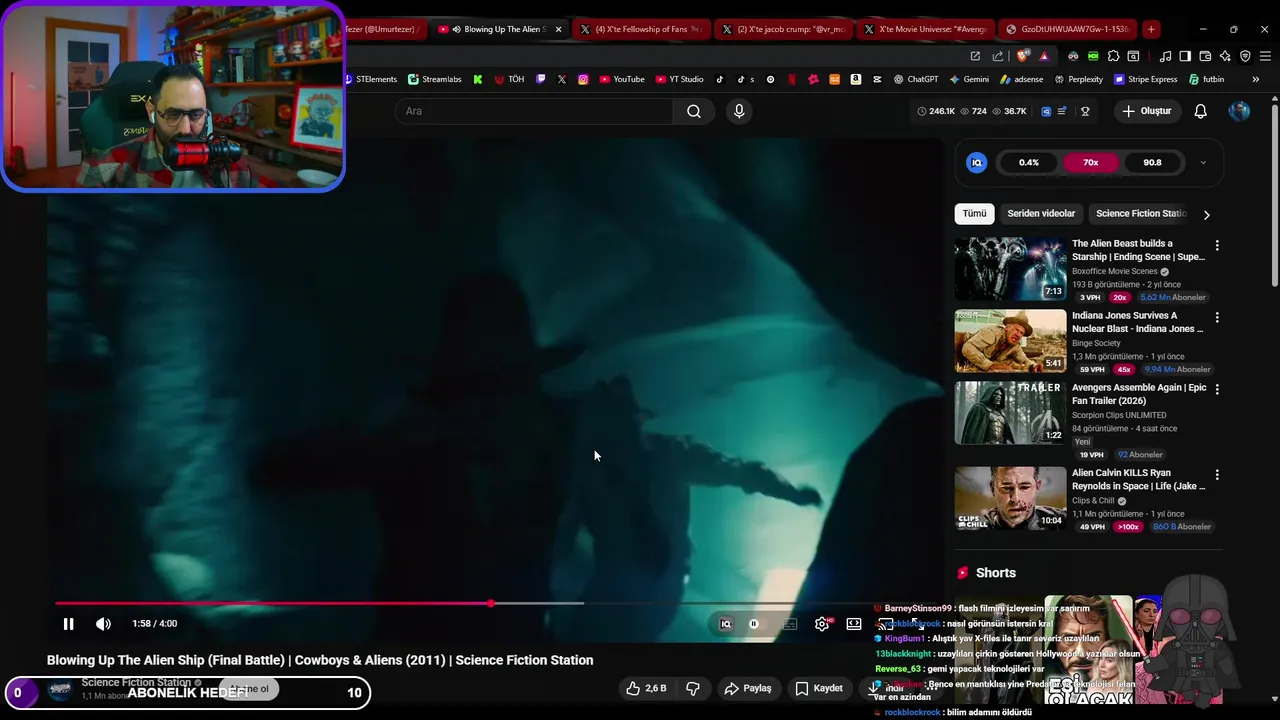Activate voice search microphone
This screenshot has width=1280, height=720.
(739, 111)
